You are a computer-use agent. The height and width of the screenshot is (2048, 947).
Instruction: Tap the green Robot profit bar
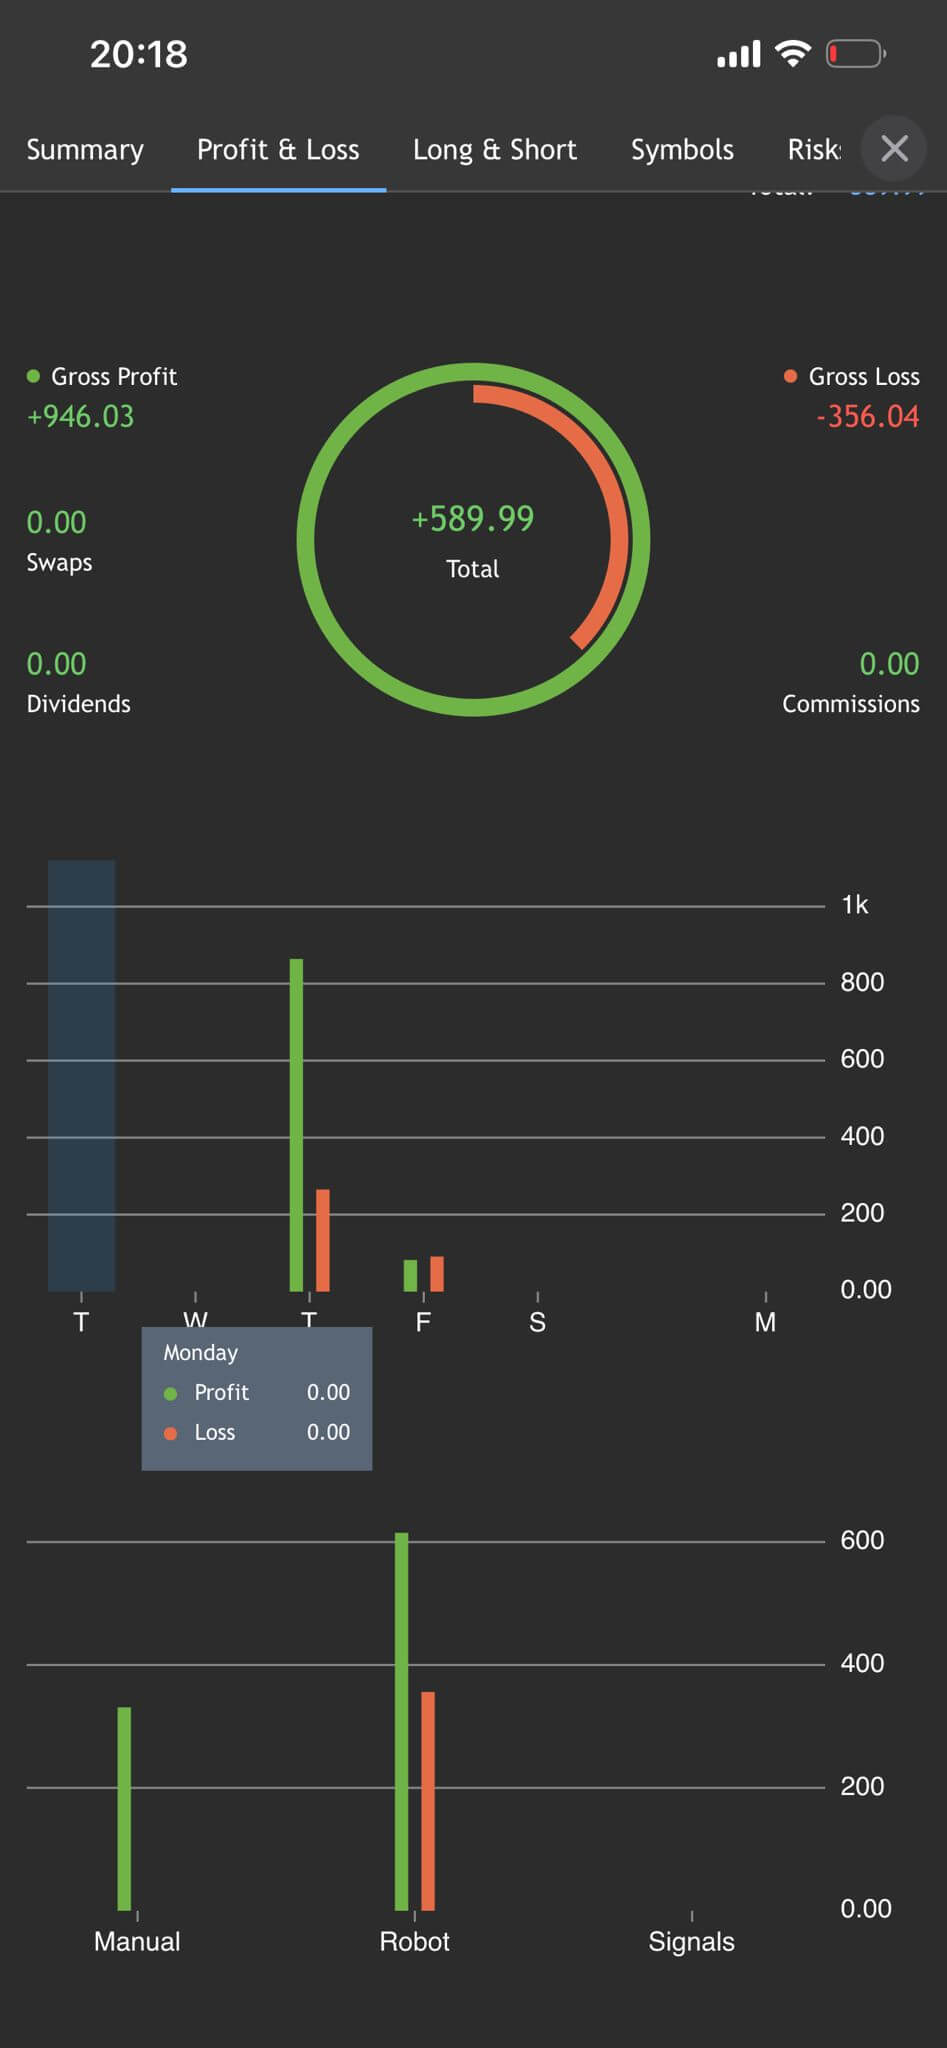pos(401,1720)
